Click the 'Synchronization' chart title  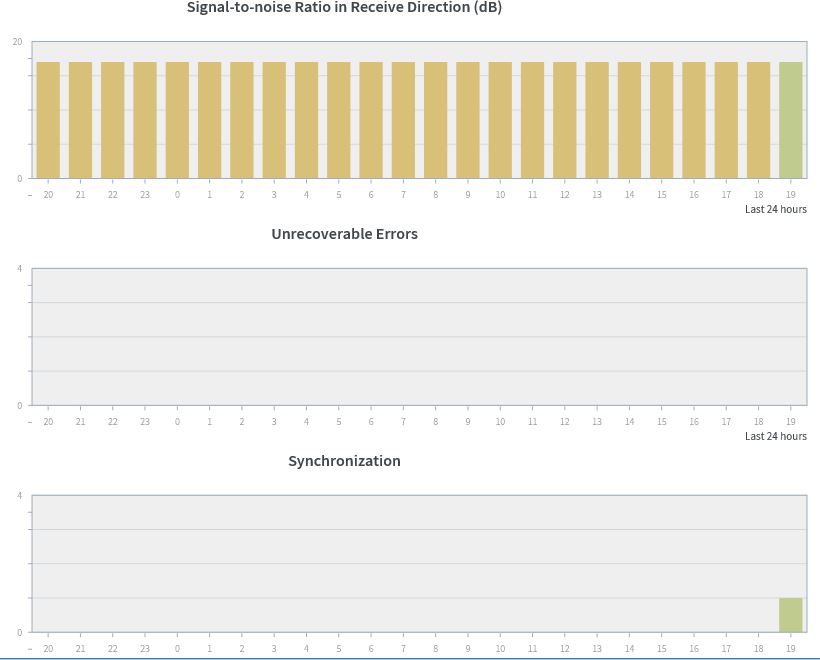pos(344,461)
